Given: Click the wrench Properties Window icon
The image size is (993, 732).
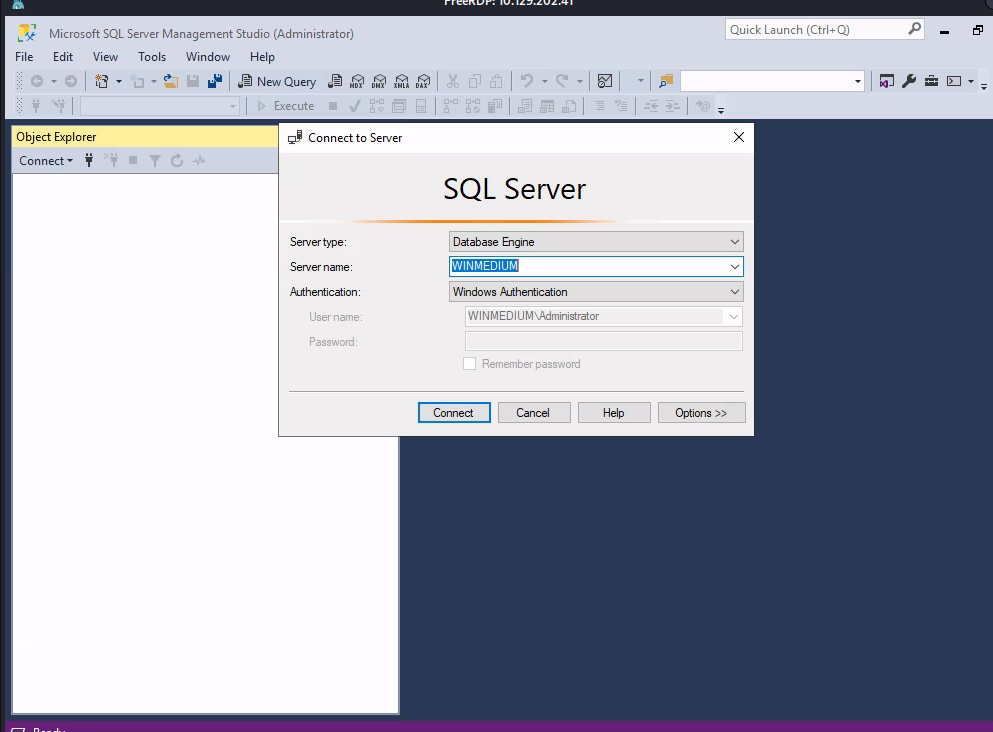Looking at the screenshot, I should point(909,82).
